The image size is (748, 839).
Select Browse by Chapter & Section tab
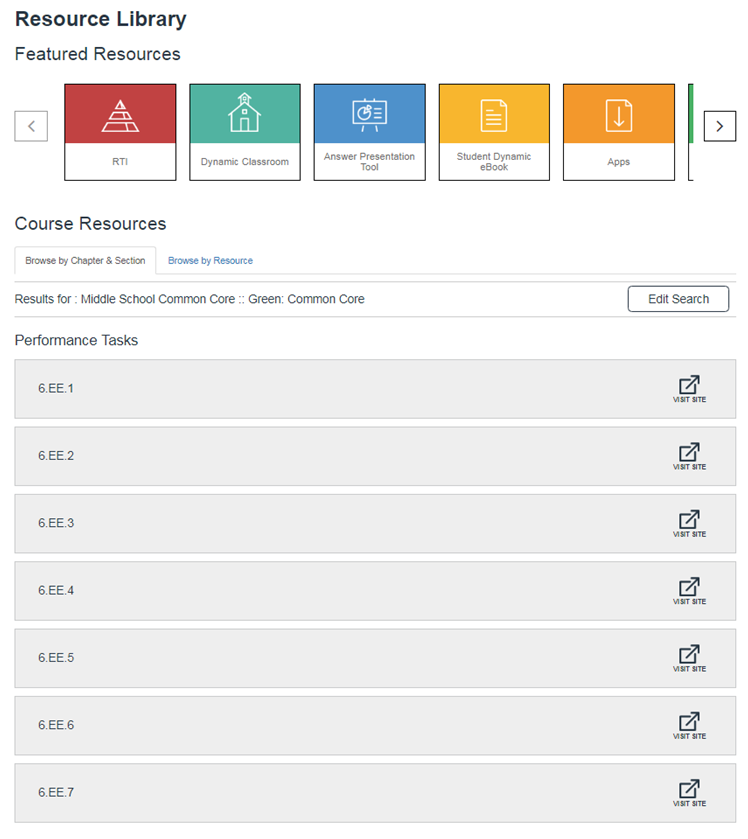(85, 261)
